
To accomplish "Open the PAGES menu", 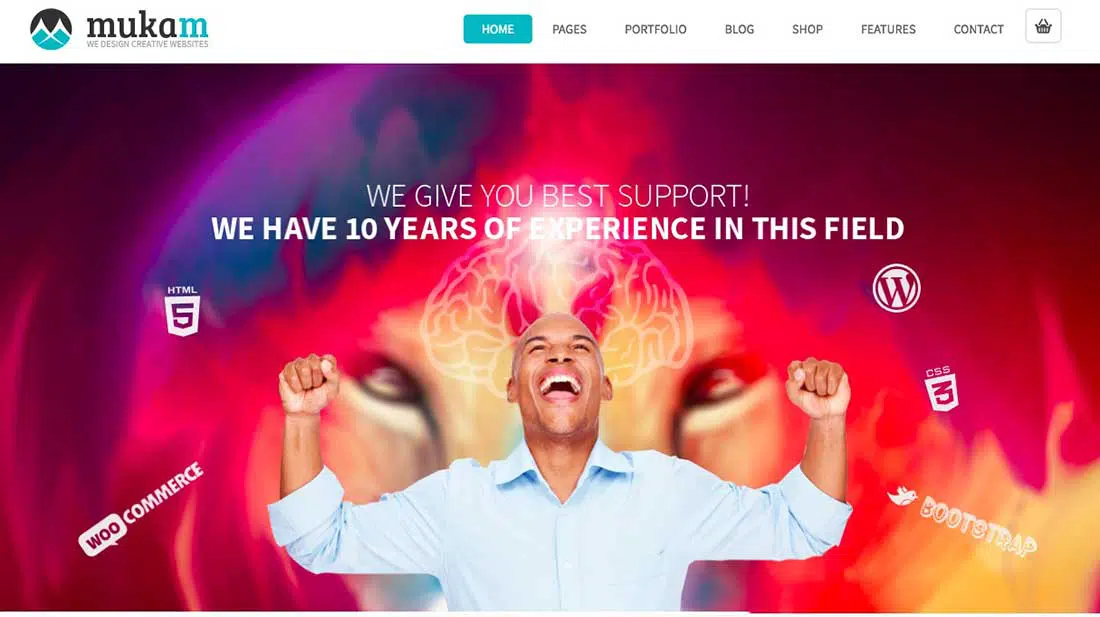I will click(569, 29).
